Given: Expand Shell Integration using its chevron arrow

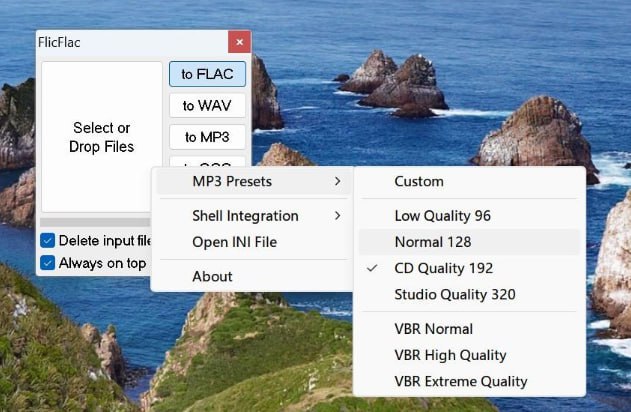Looking at the screenshot, I should click(338, 216).
